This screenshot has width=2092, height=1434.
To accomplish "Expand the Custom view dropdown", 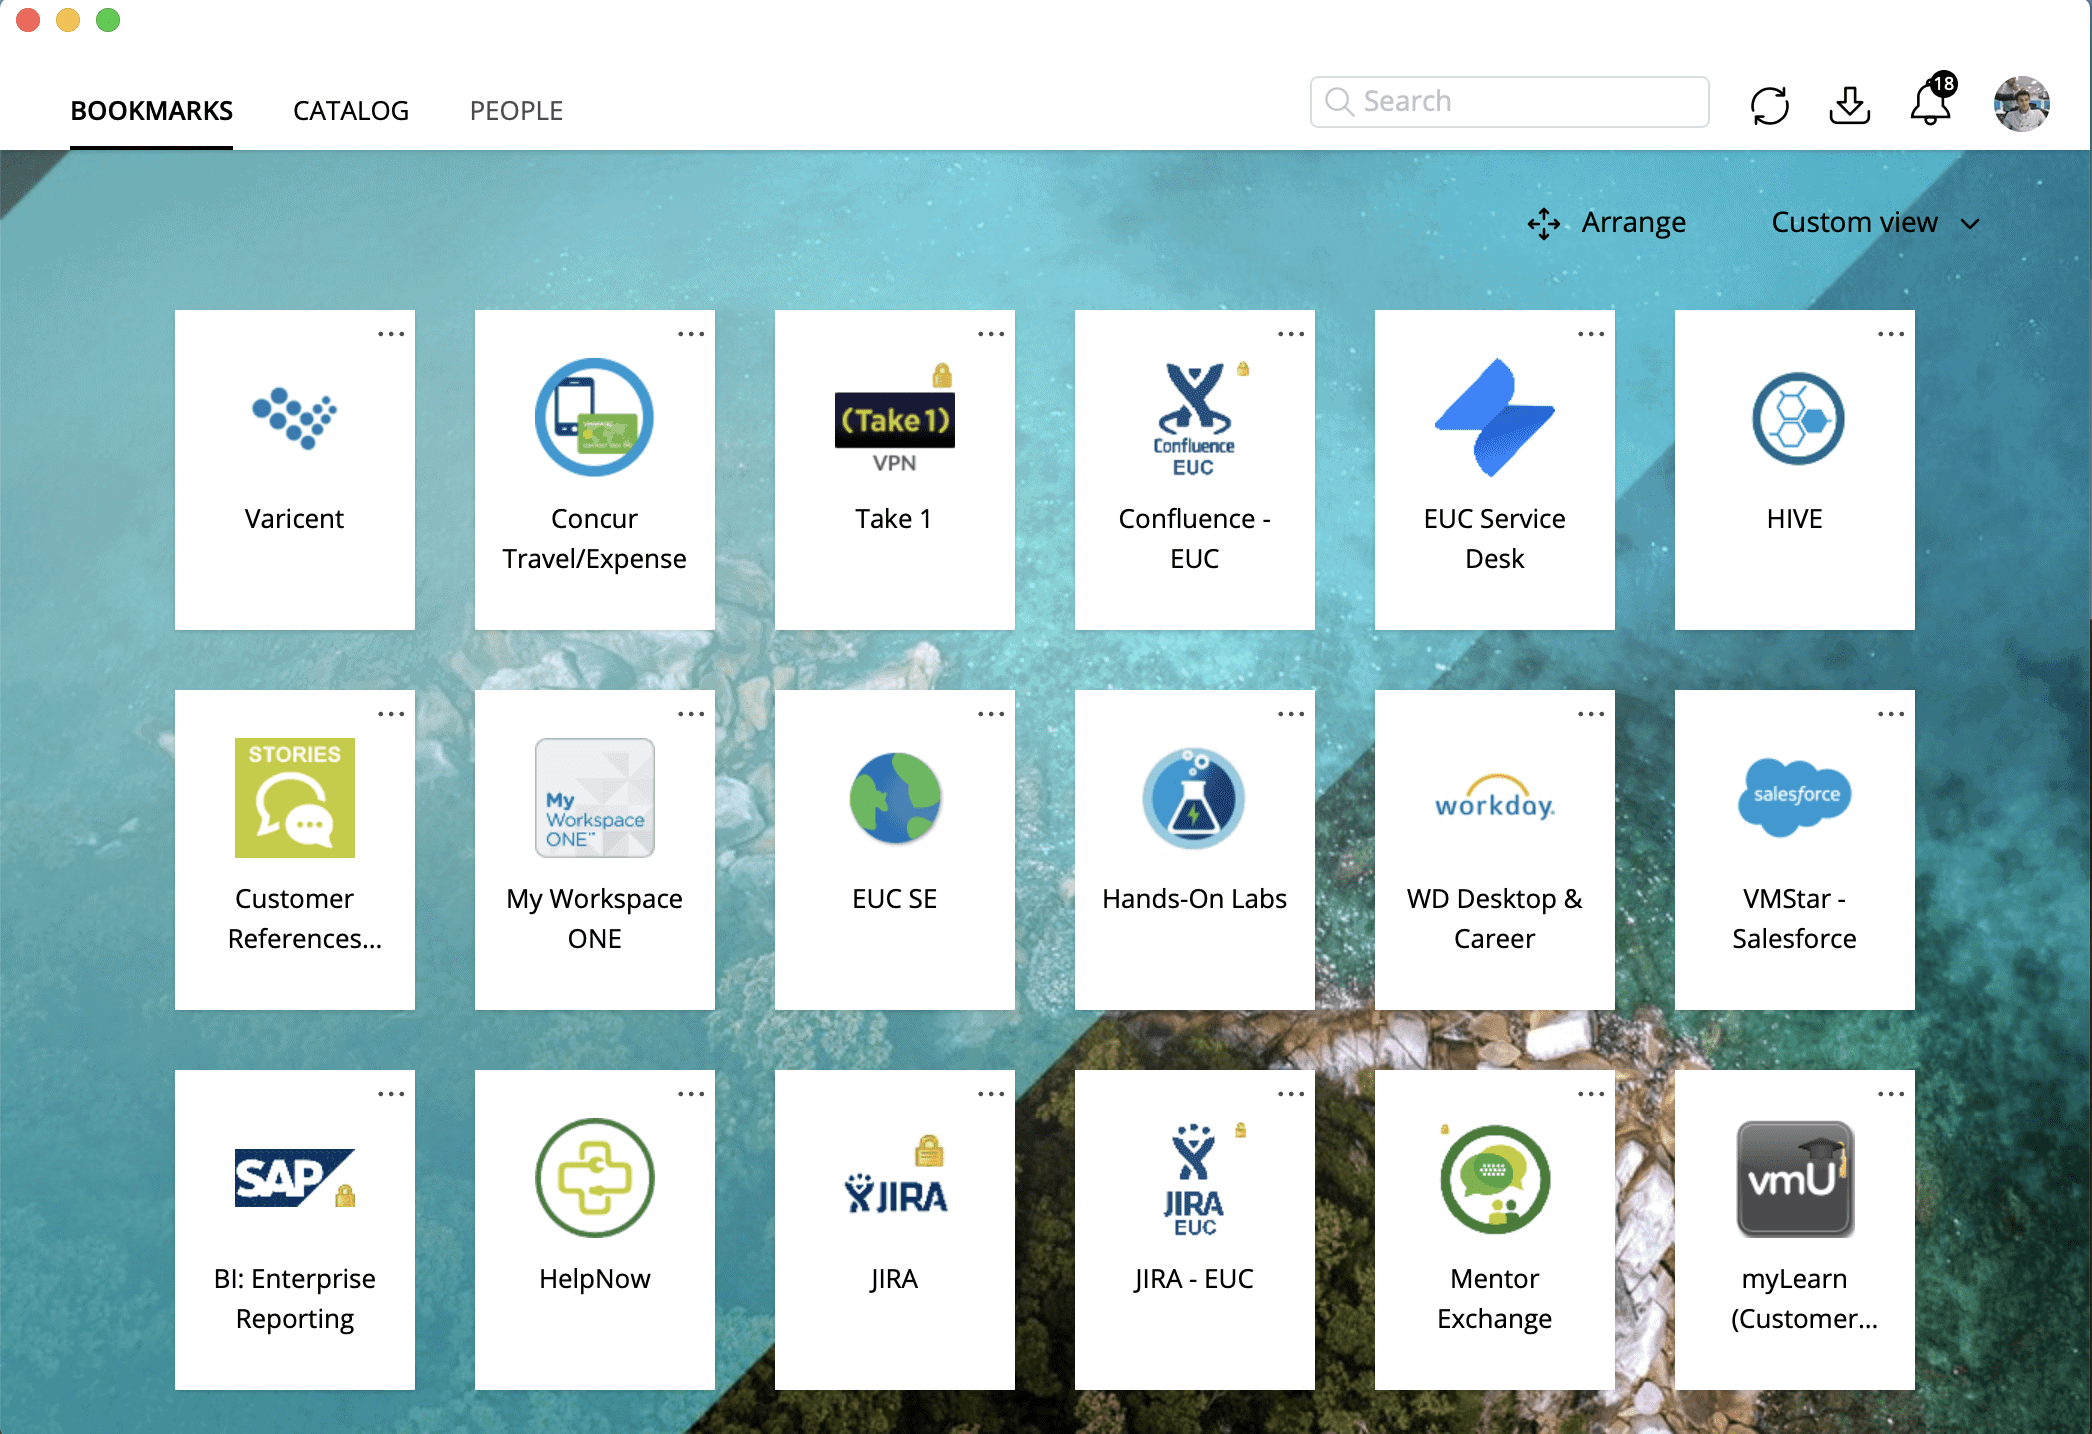I will coord(1875,222).
